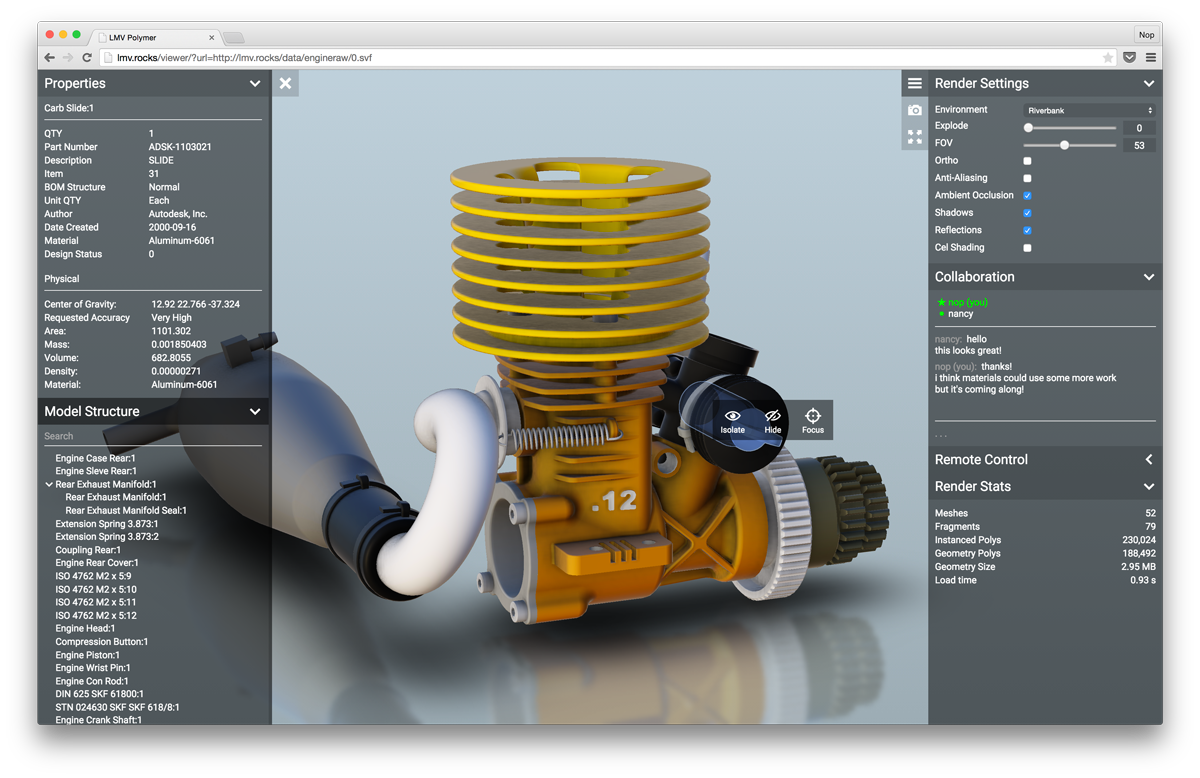Collapse the Collaboration panel
Image resolution: width=1200 pixels, height=778 pixels.
[1149, 277]
